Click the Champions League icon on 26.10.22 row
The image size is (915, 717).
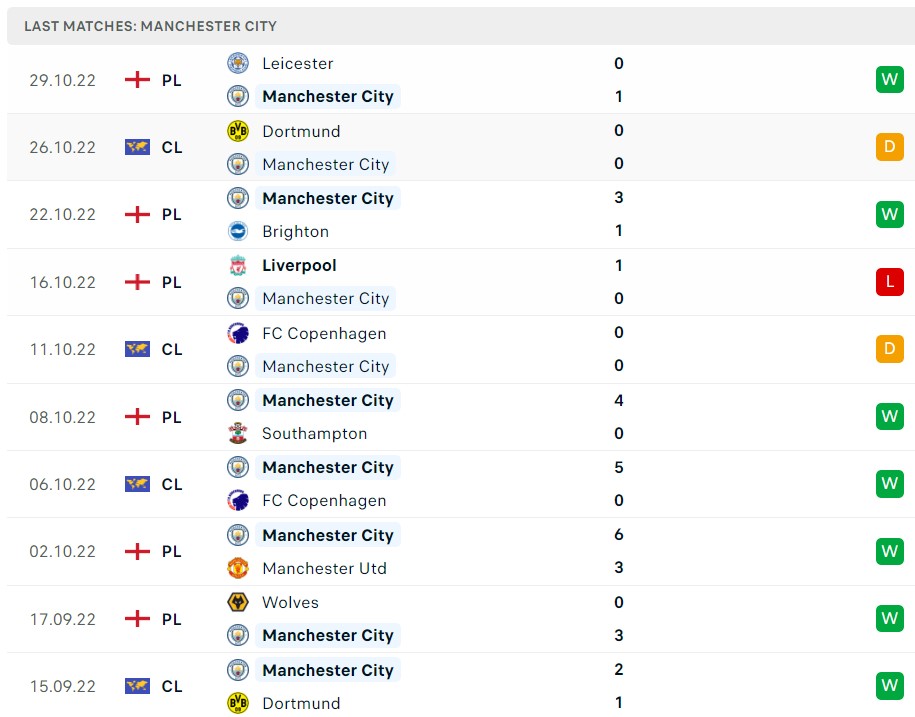pyautogui.click(x=137, y=147)
